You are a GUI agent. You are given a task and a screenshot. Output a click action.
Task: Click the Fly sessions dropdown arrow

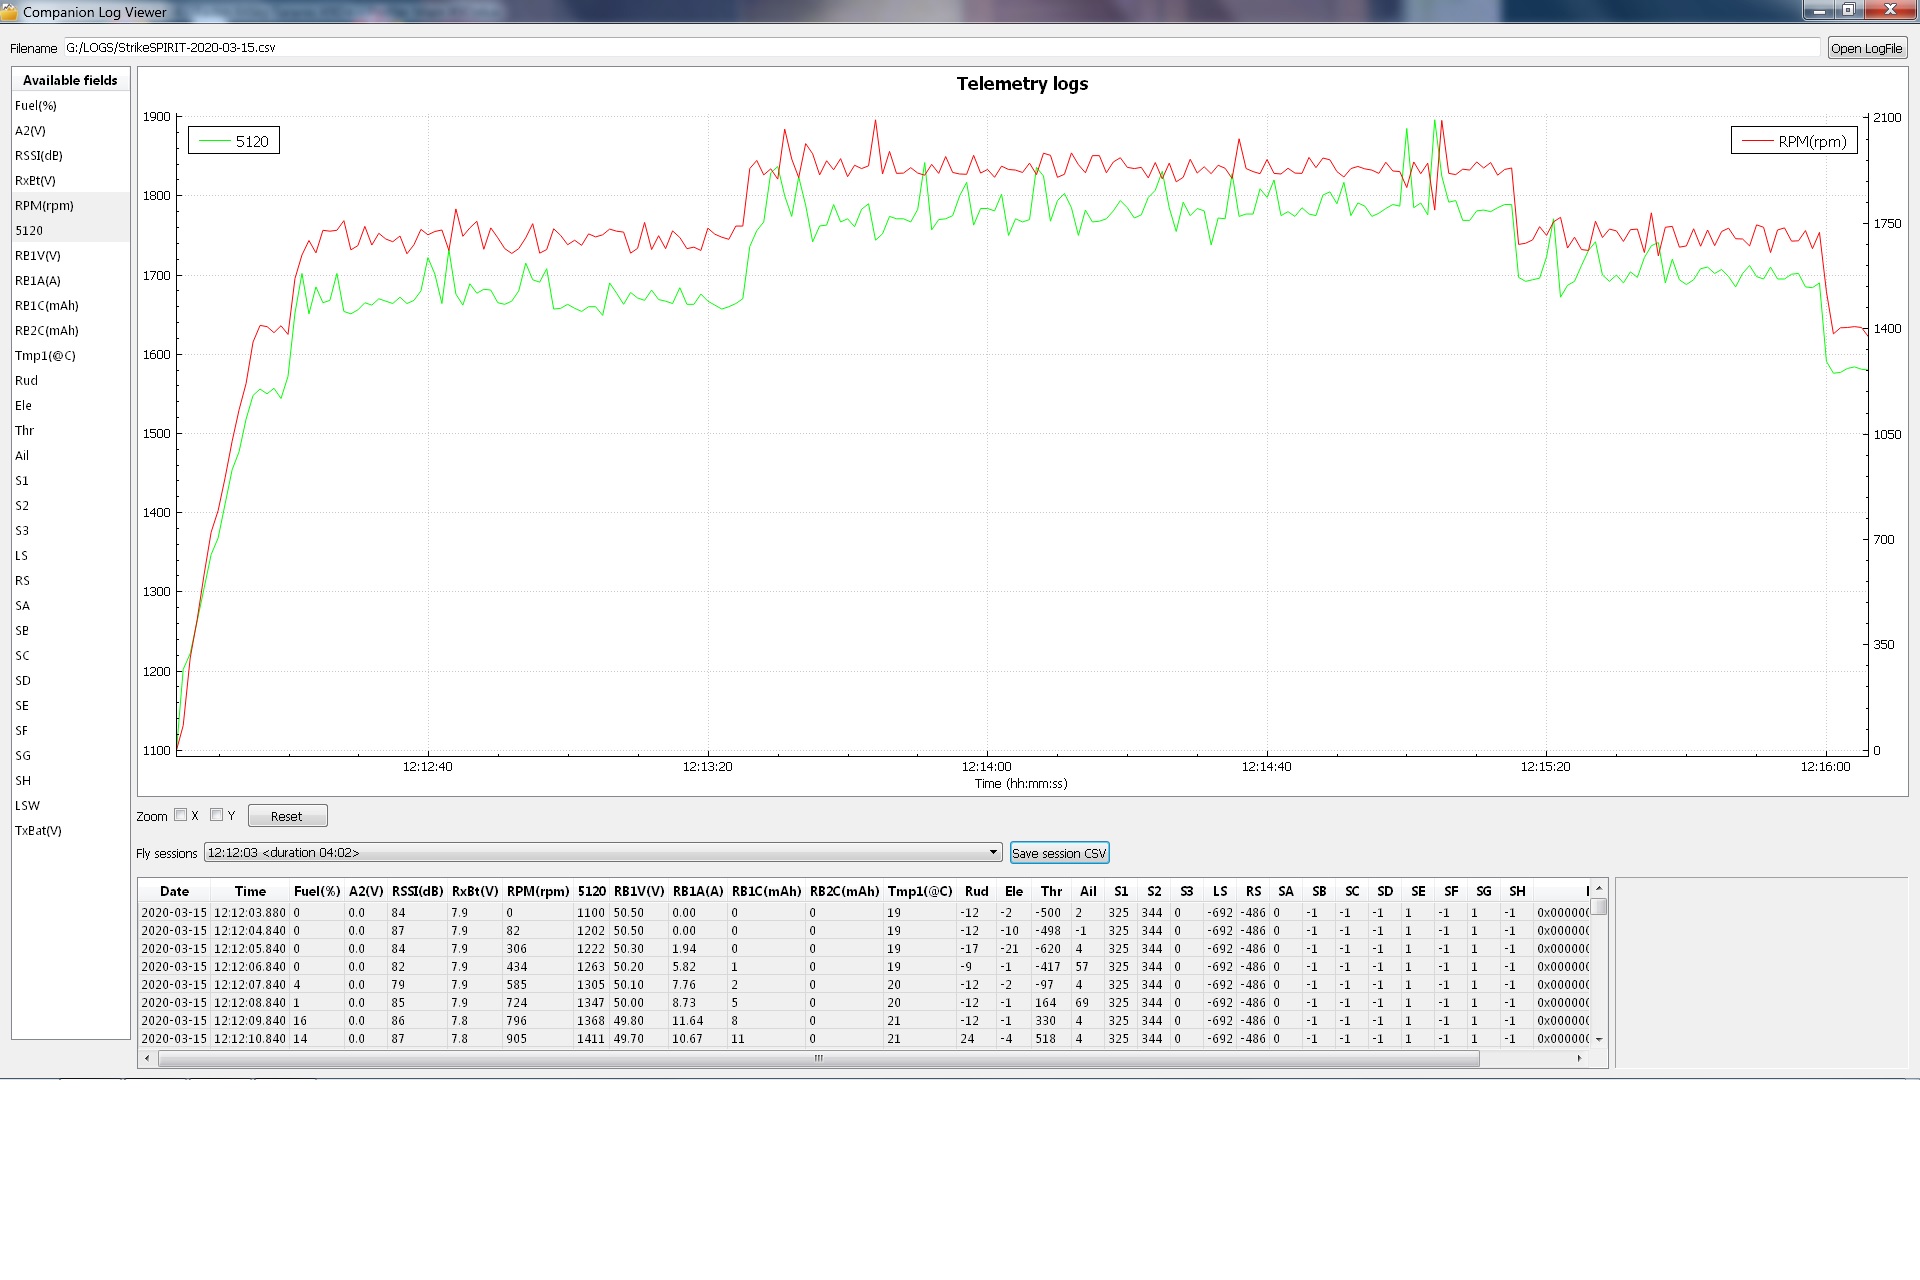[993, 853]
